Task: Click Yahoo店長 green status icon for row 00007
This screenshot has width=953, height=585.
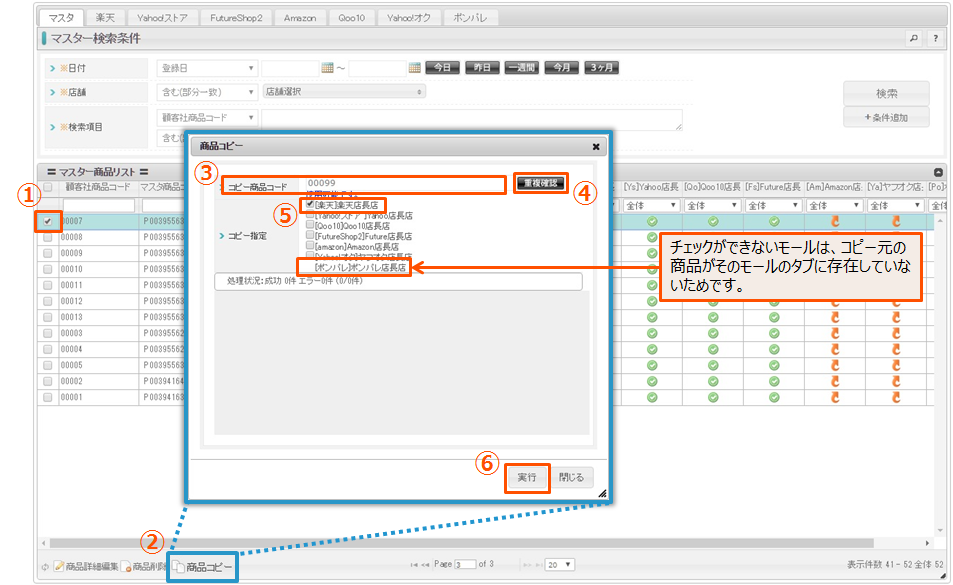Action: 652,221
